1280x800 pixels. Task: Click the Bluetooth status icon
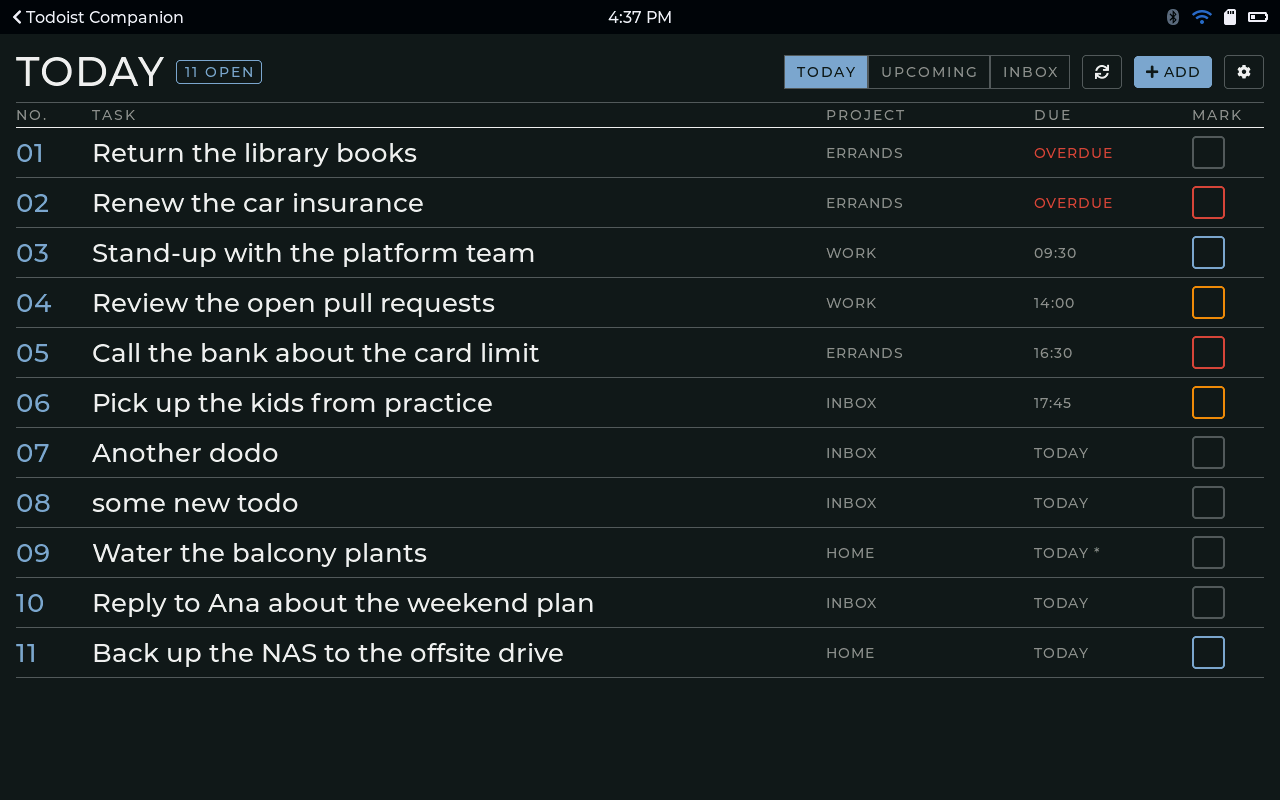pos(1173,17)
